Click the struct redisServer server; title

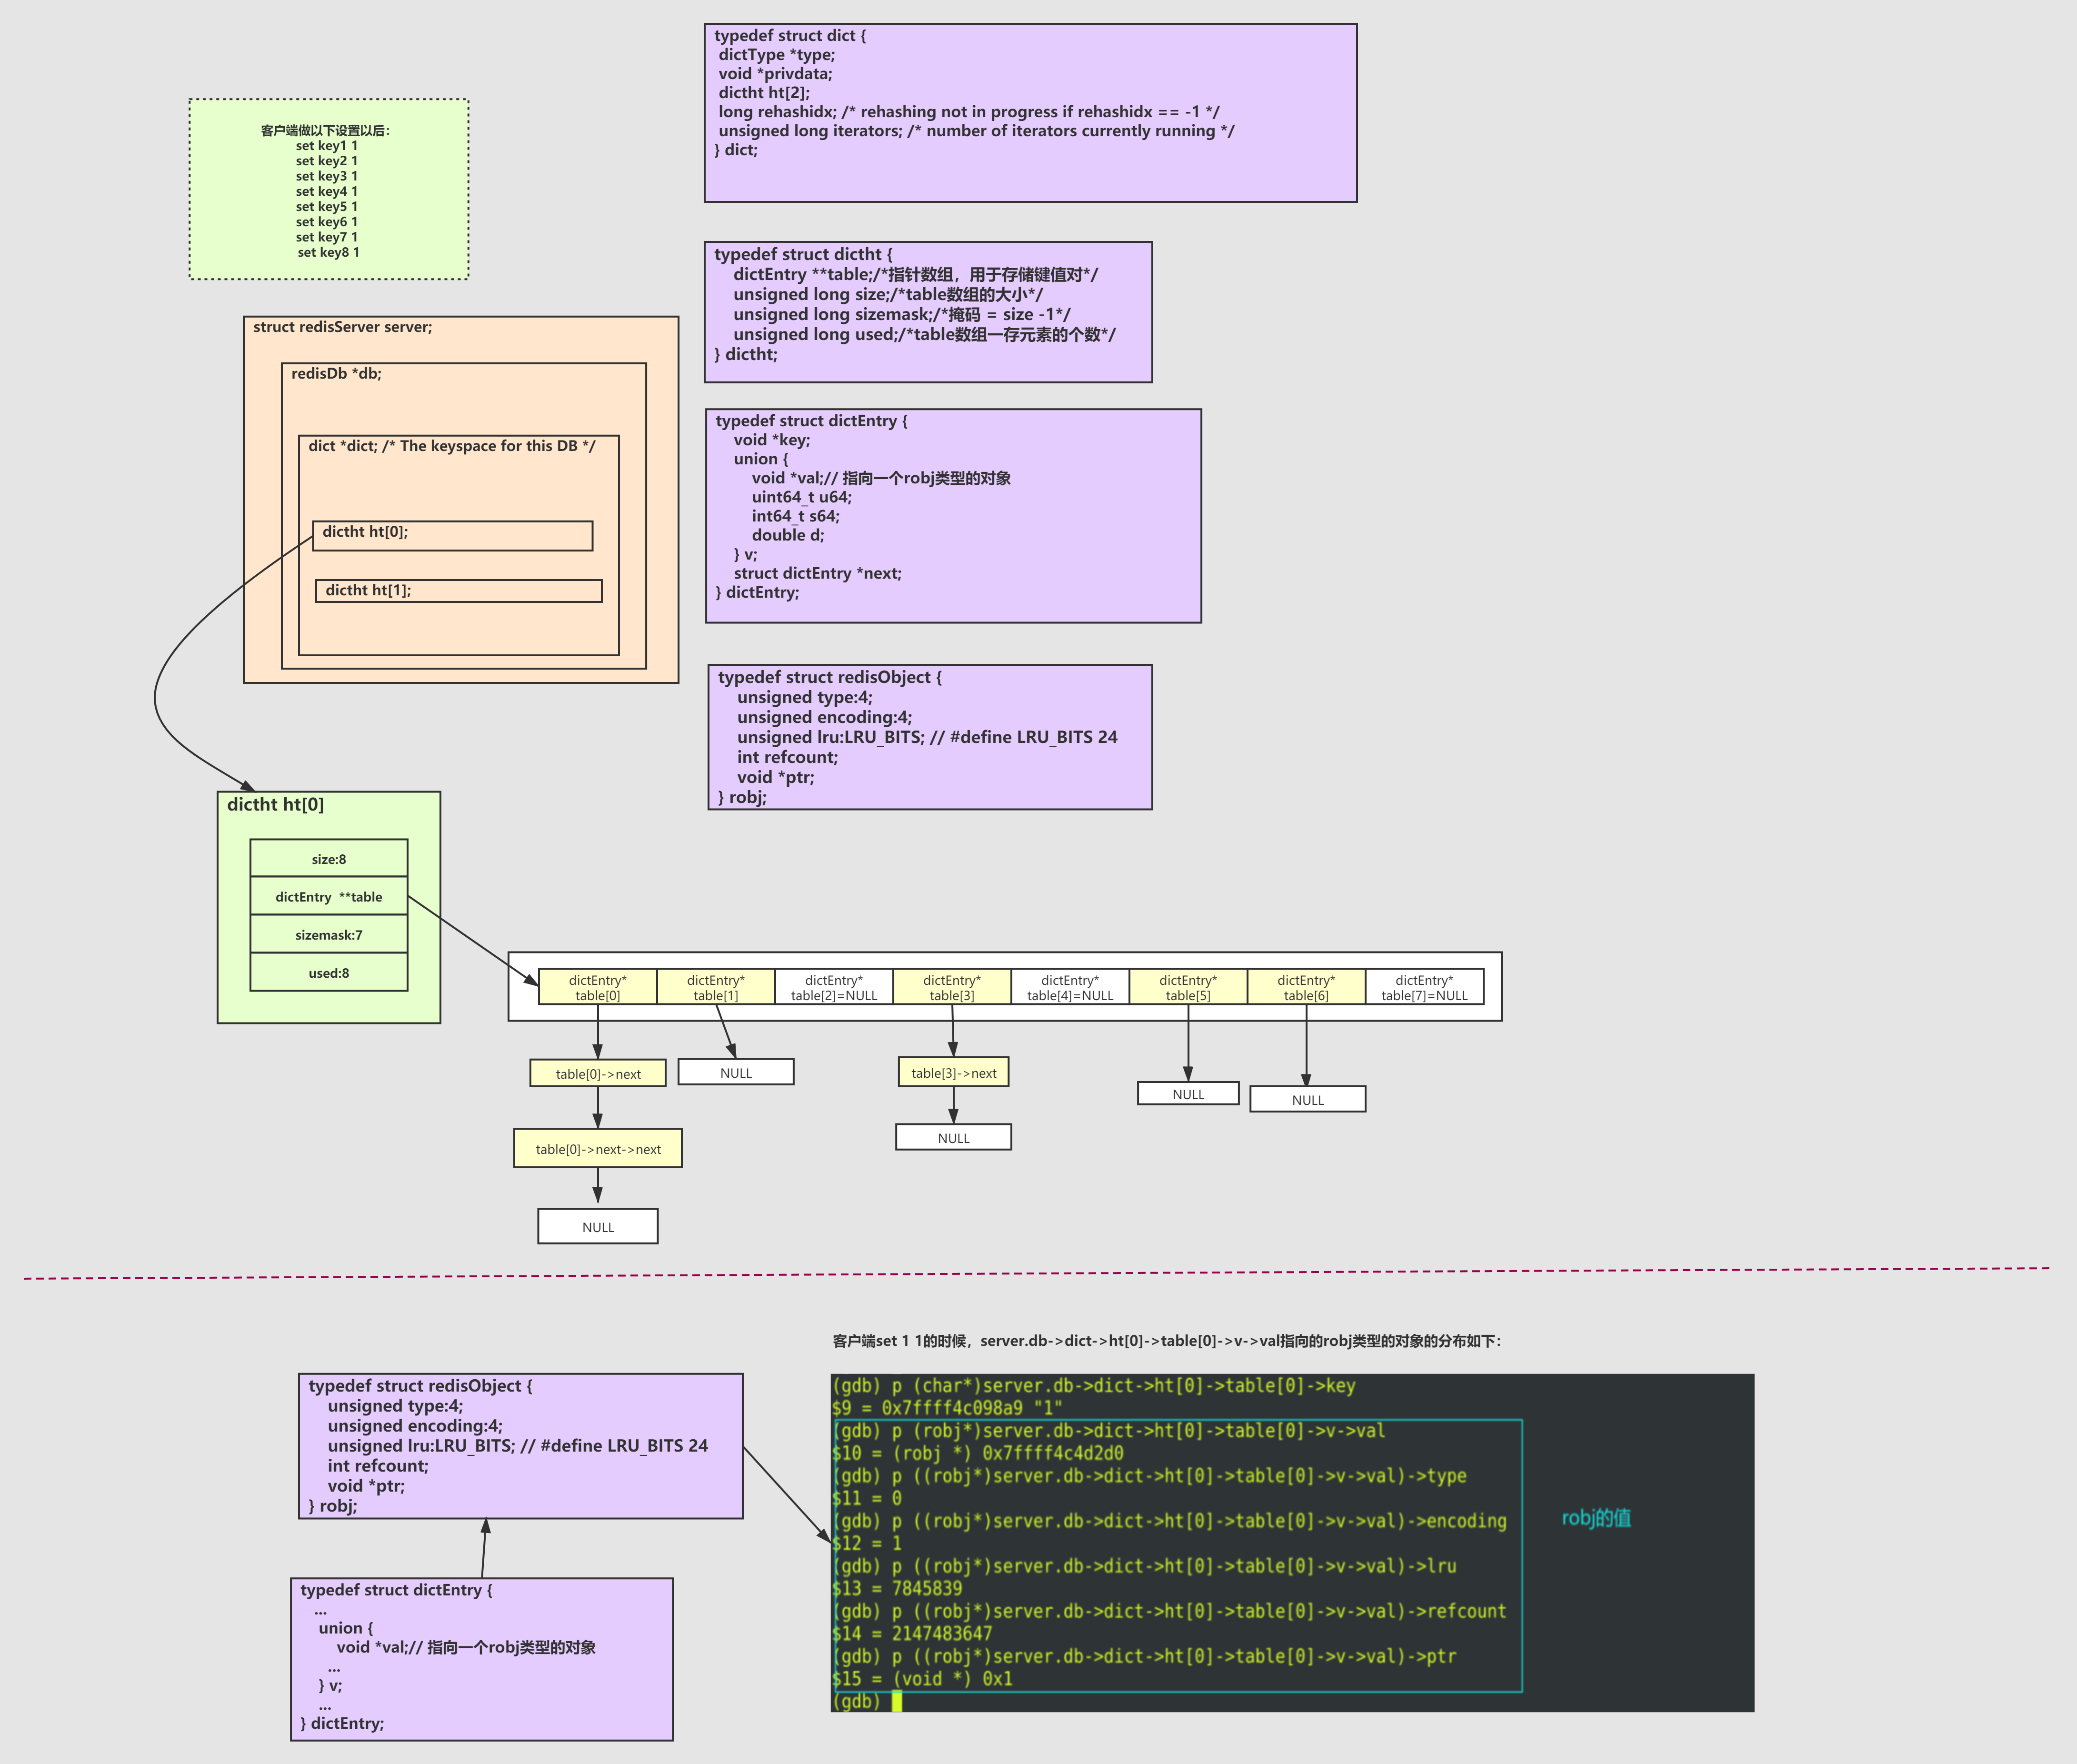[342, 327]
